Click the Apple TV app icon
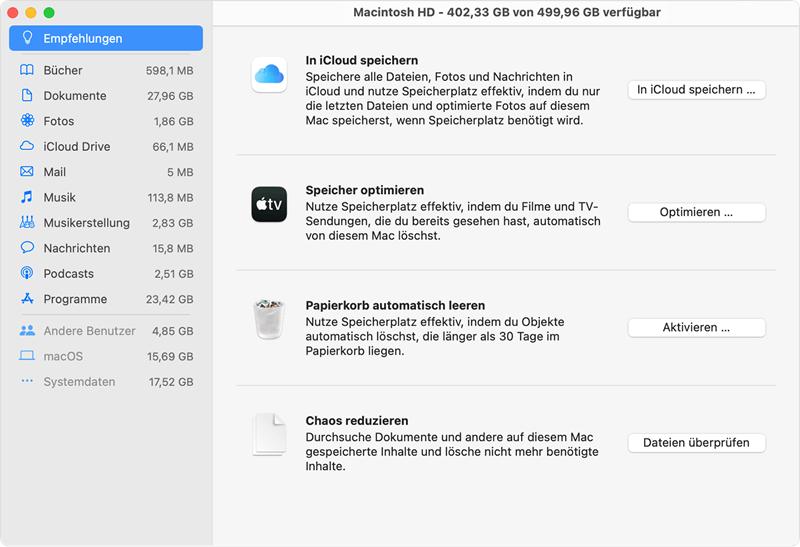800x547 pixels. point(269,204)
